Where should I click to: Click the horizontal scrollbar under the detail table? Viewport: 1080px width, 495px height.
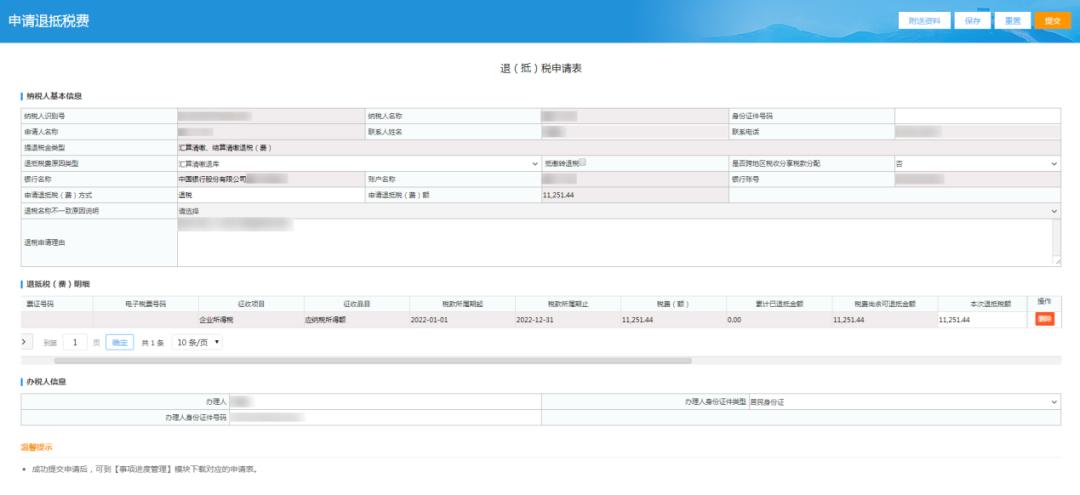[373, 361]
